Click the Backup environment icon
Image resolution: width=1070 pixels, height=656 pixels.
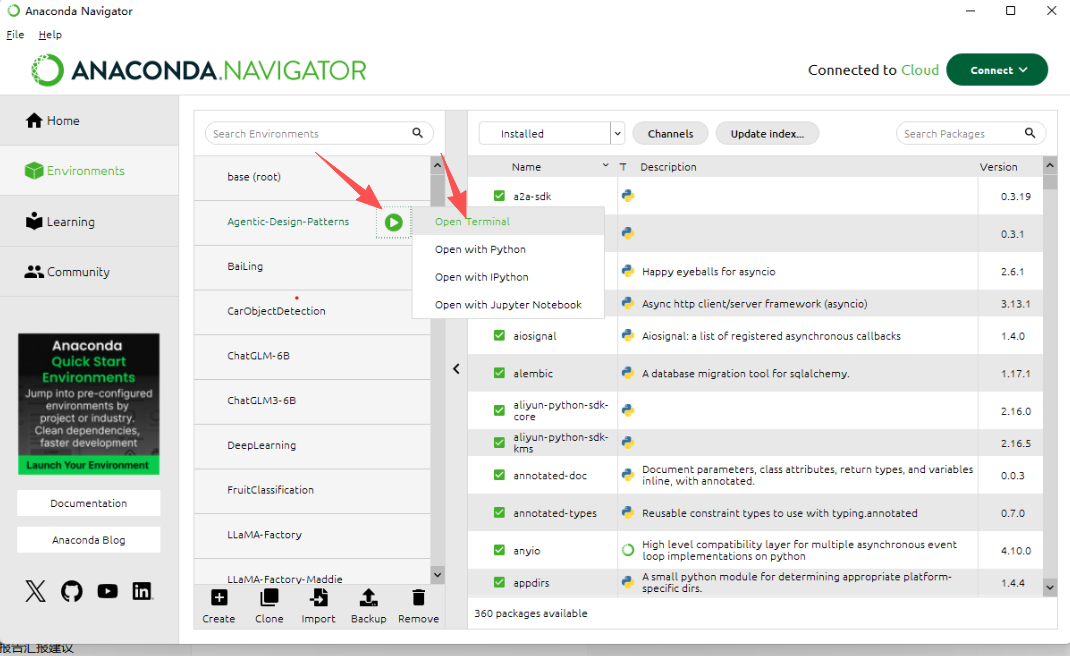(x=368, y=598)
